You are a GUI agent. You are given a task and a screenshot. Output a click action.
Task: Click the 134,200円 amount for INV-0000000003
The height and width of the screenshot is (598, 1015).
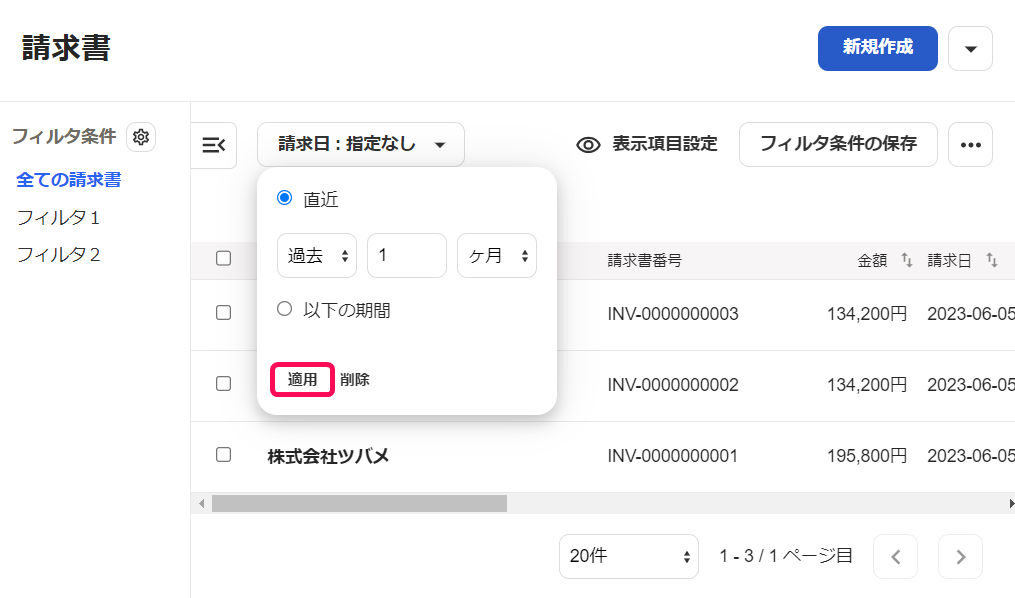(867, 314)
